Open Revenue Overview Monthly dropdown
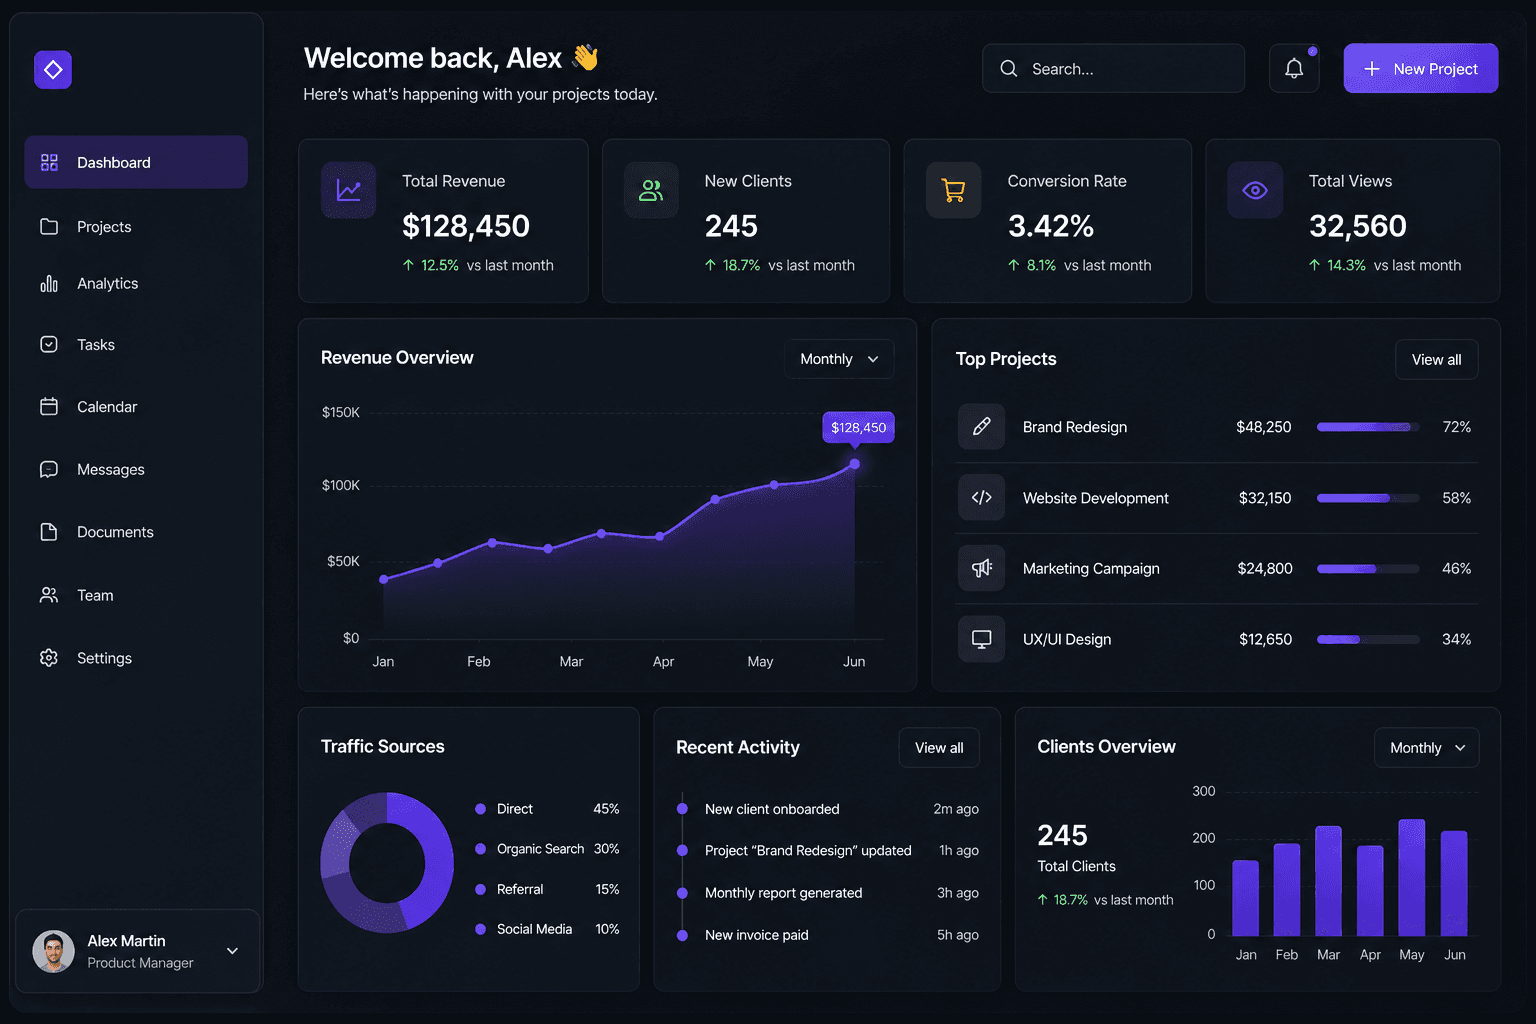 pyautogui.click(x=840, y=359)
